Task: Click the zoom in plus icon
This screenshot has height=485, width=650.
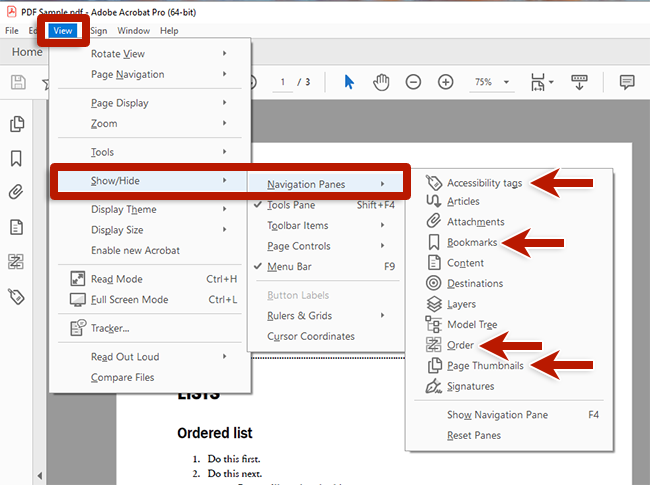Action: [446, 82]
